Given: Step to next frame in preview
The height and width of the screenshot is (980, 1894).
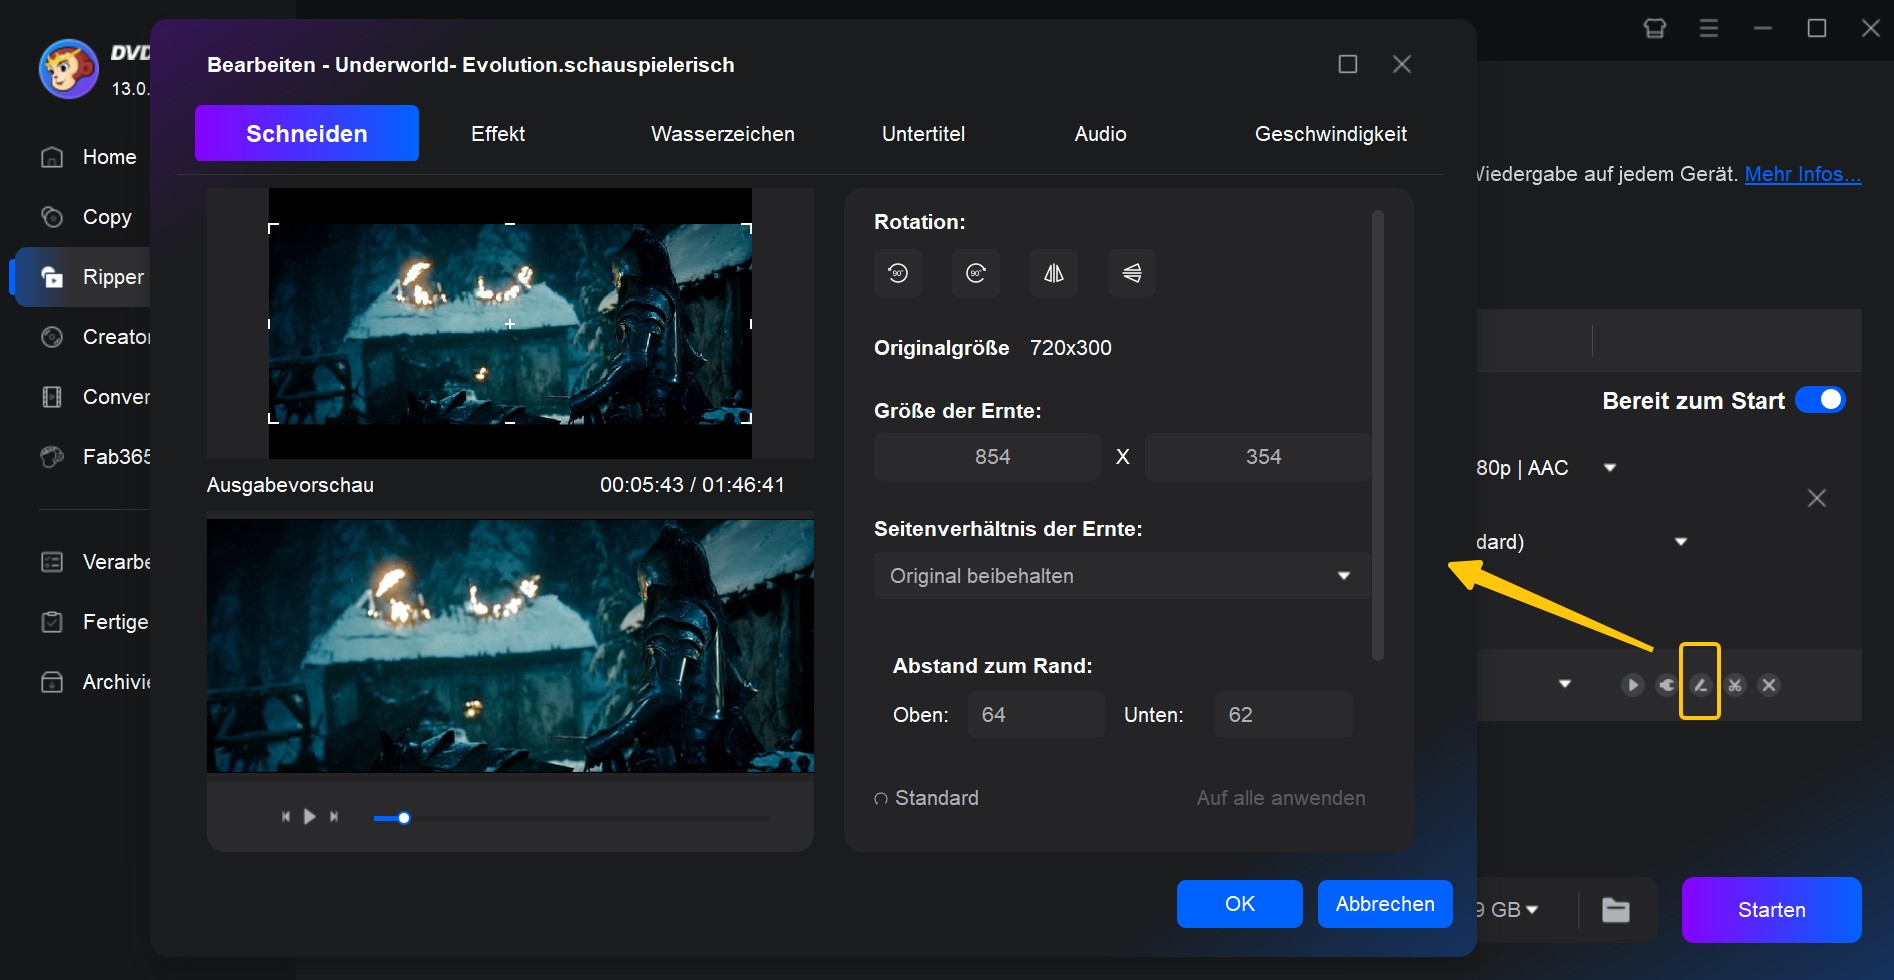Looking at the screenshot, I should click(x=334, y=817).
